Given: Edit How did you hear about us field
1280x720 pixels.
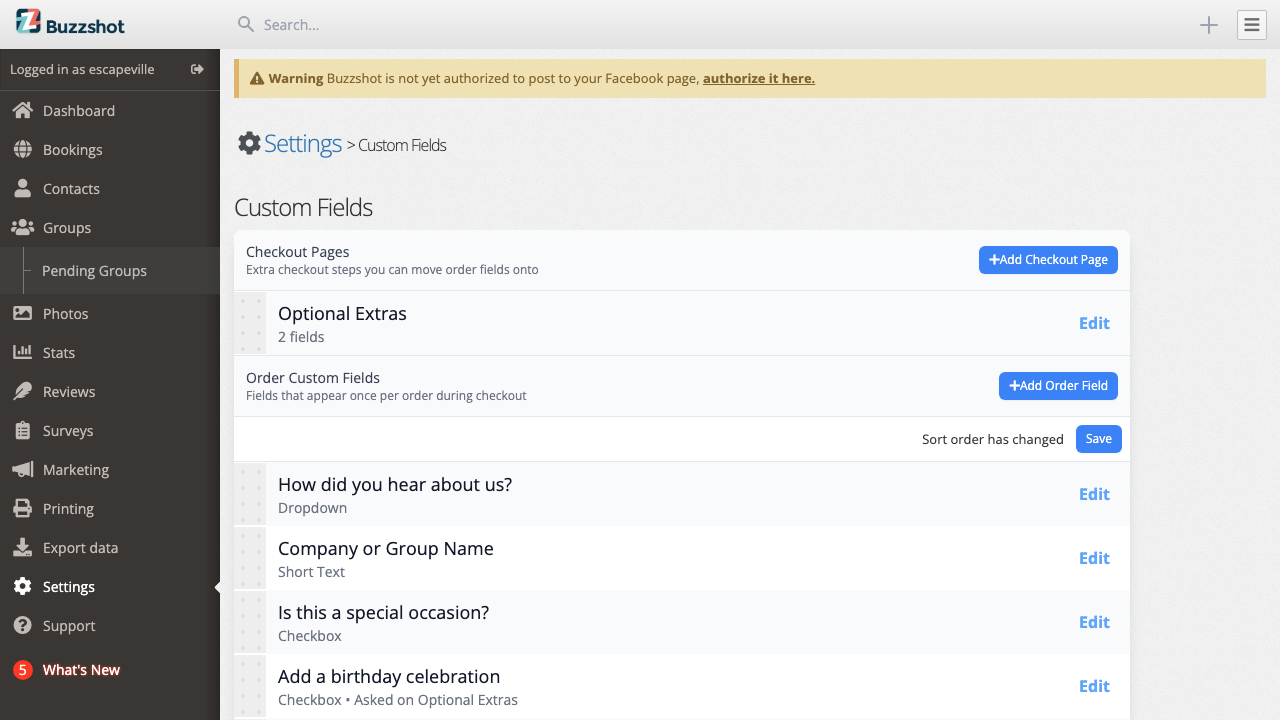Looking at the screenshot, I should click(1094, 494).
